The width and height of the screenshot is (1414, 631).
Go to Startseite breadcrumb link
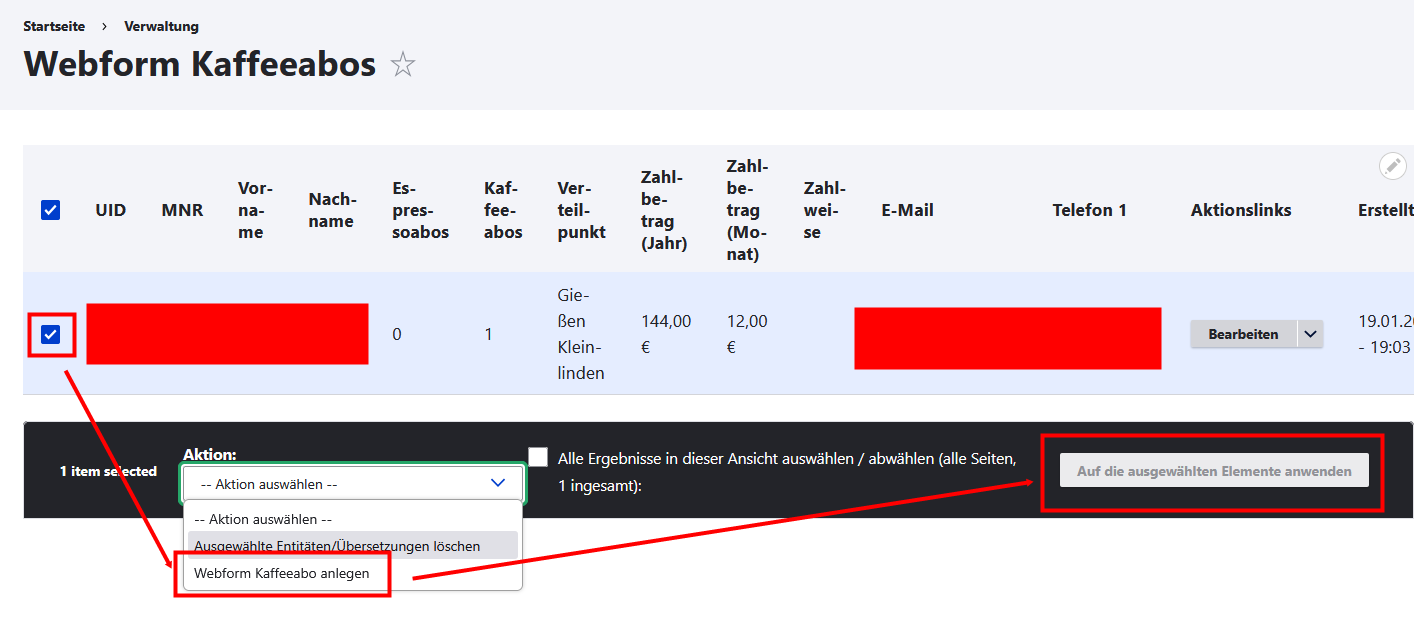[x=54, y=26]
